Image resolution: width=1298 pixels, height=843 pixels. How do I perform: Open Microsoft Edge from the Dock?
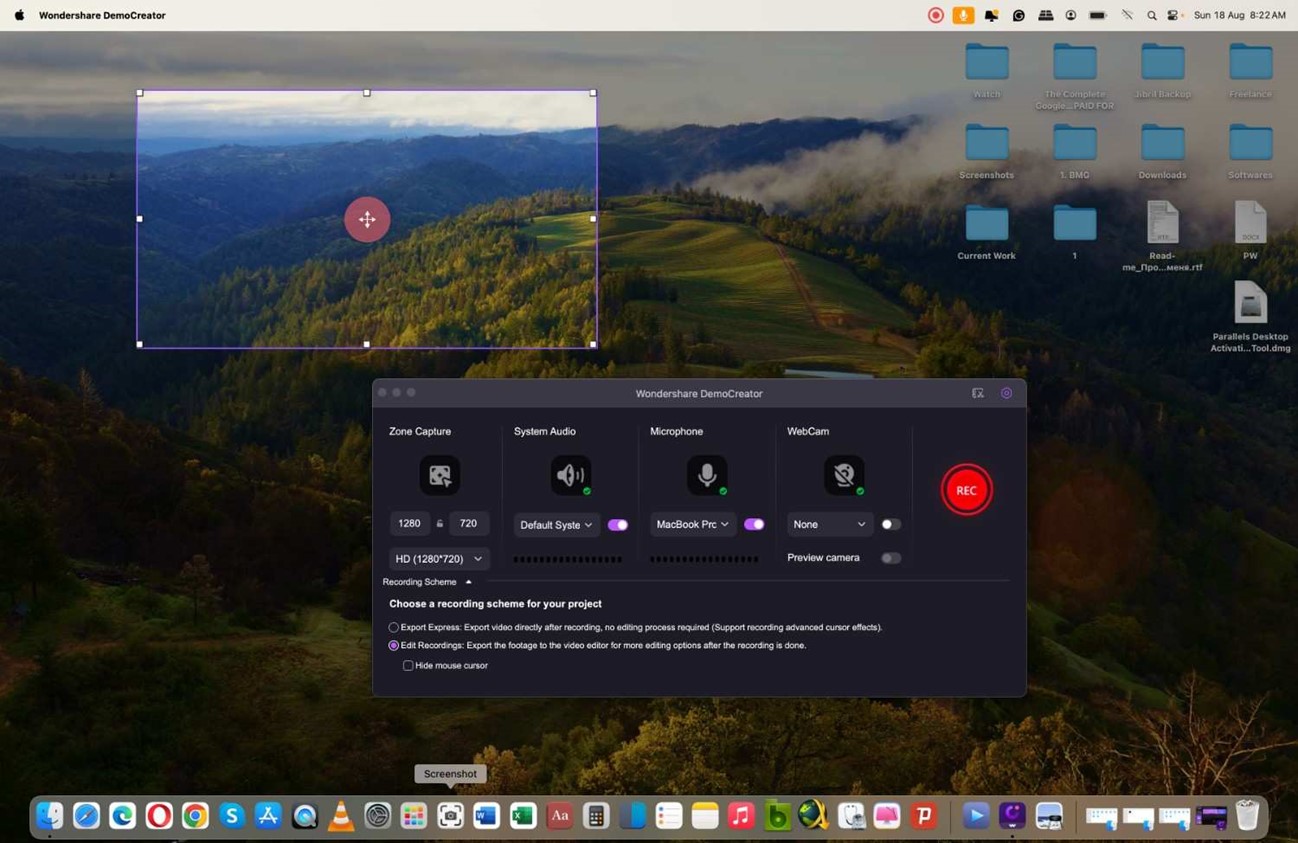coord(123,816)
